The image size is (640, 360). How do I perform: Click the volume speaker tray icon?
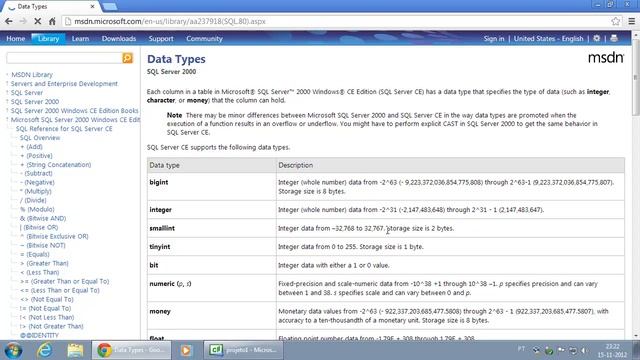tap(584, 350)
